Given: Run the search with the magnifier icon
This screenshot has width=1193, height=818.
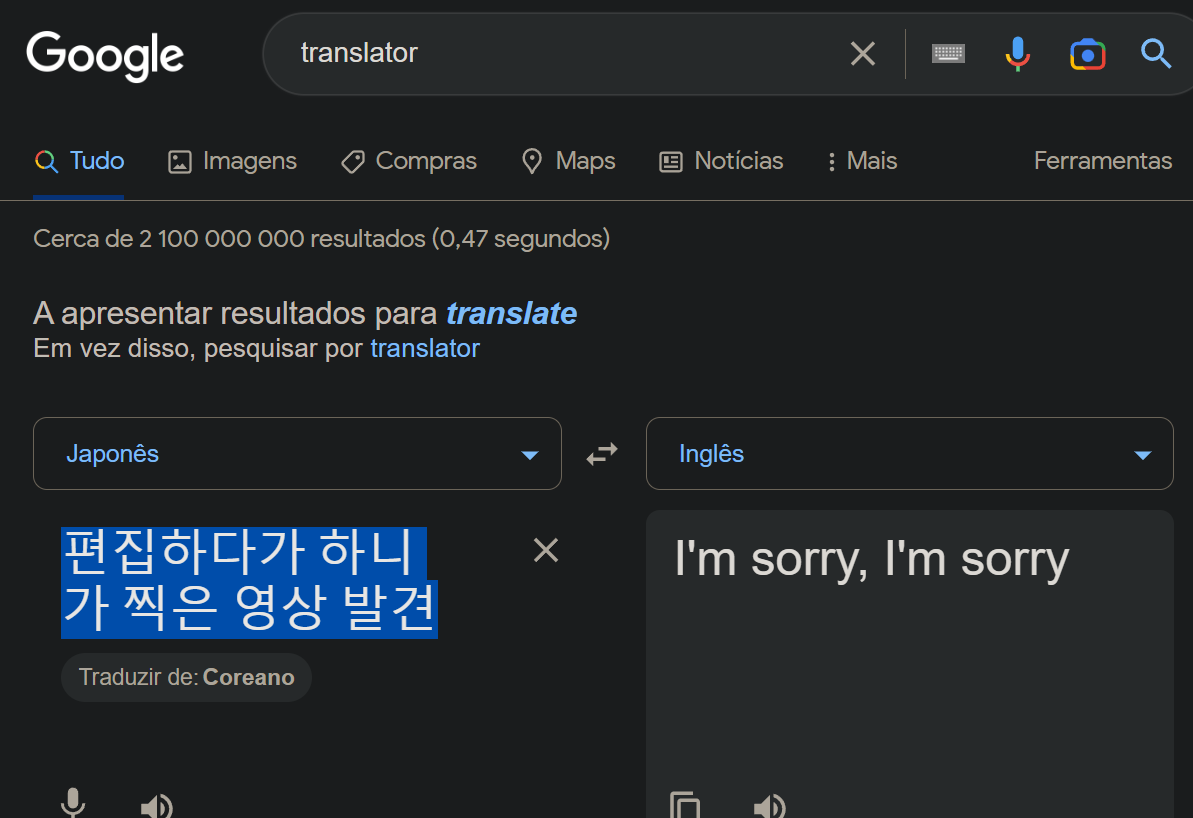Looking at the screenshot, I should tap(1156, 53).
